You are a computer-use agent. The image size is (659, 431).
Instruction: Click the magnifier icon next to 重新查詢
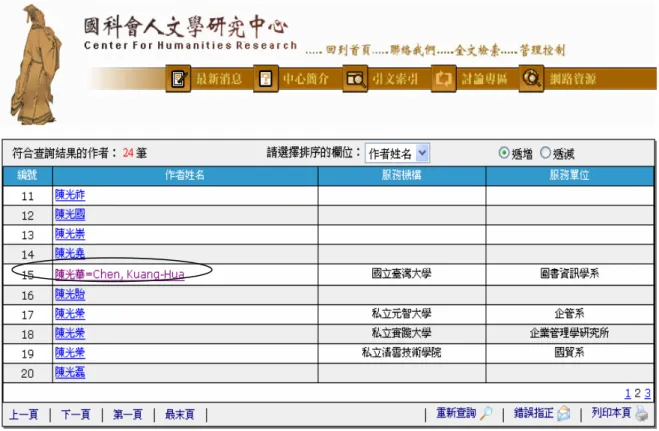click(486, 413)
